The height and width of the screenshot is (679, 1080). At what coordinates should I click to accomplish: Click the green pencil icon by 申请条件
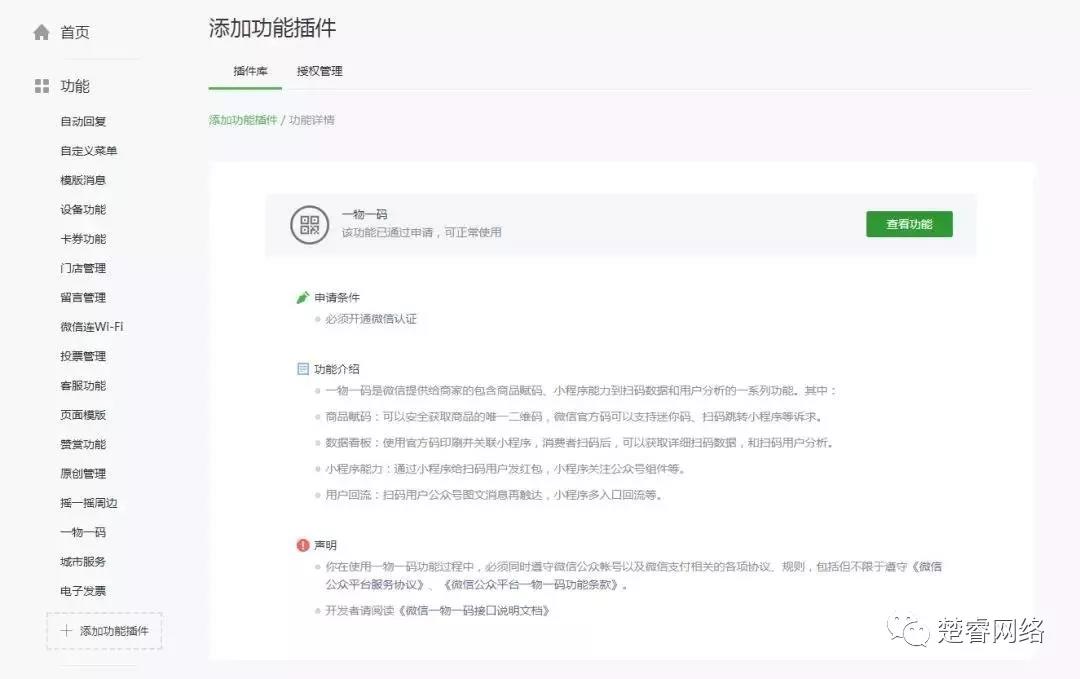302,297
